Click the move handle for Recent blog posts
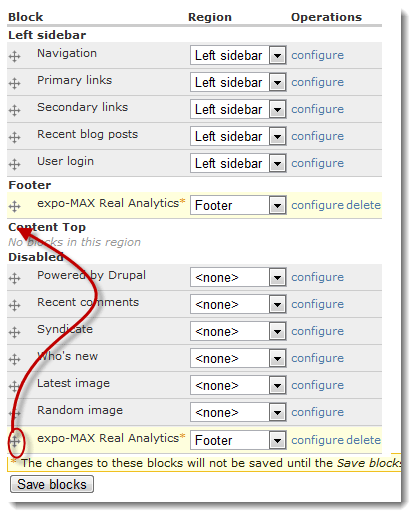The image size is (418, 519). 14,137
